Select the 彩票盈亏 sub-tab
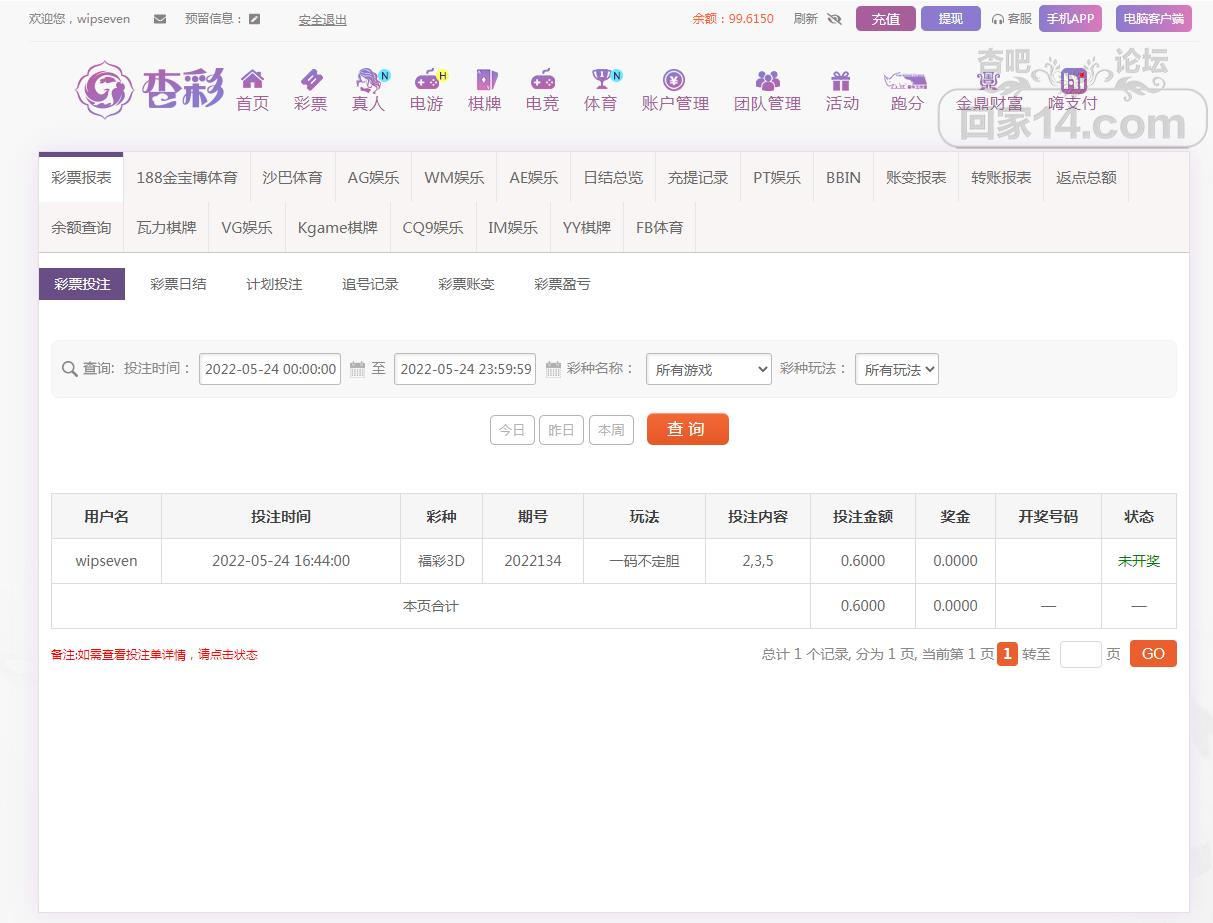This screenshot has height=923, width=1213. 562,284
